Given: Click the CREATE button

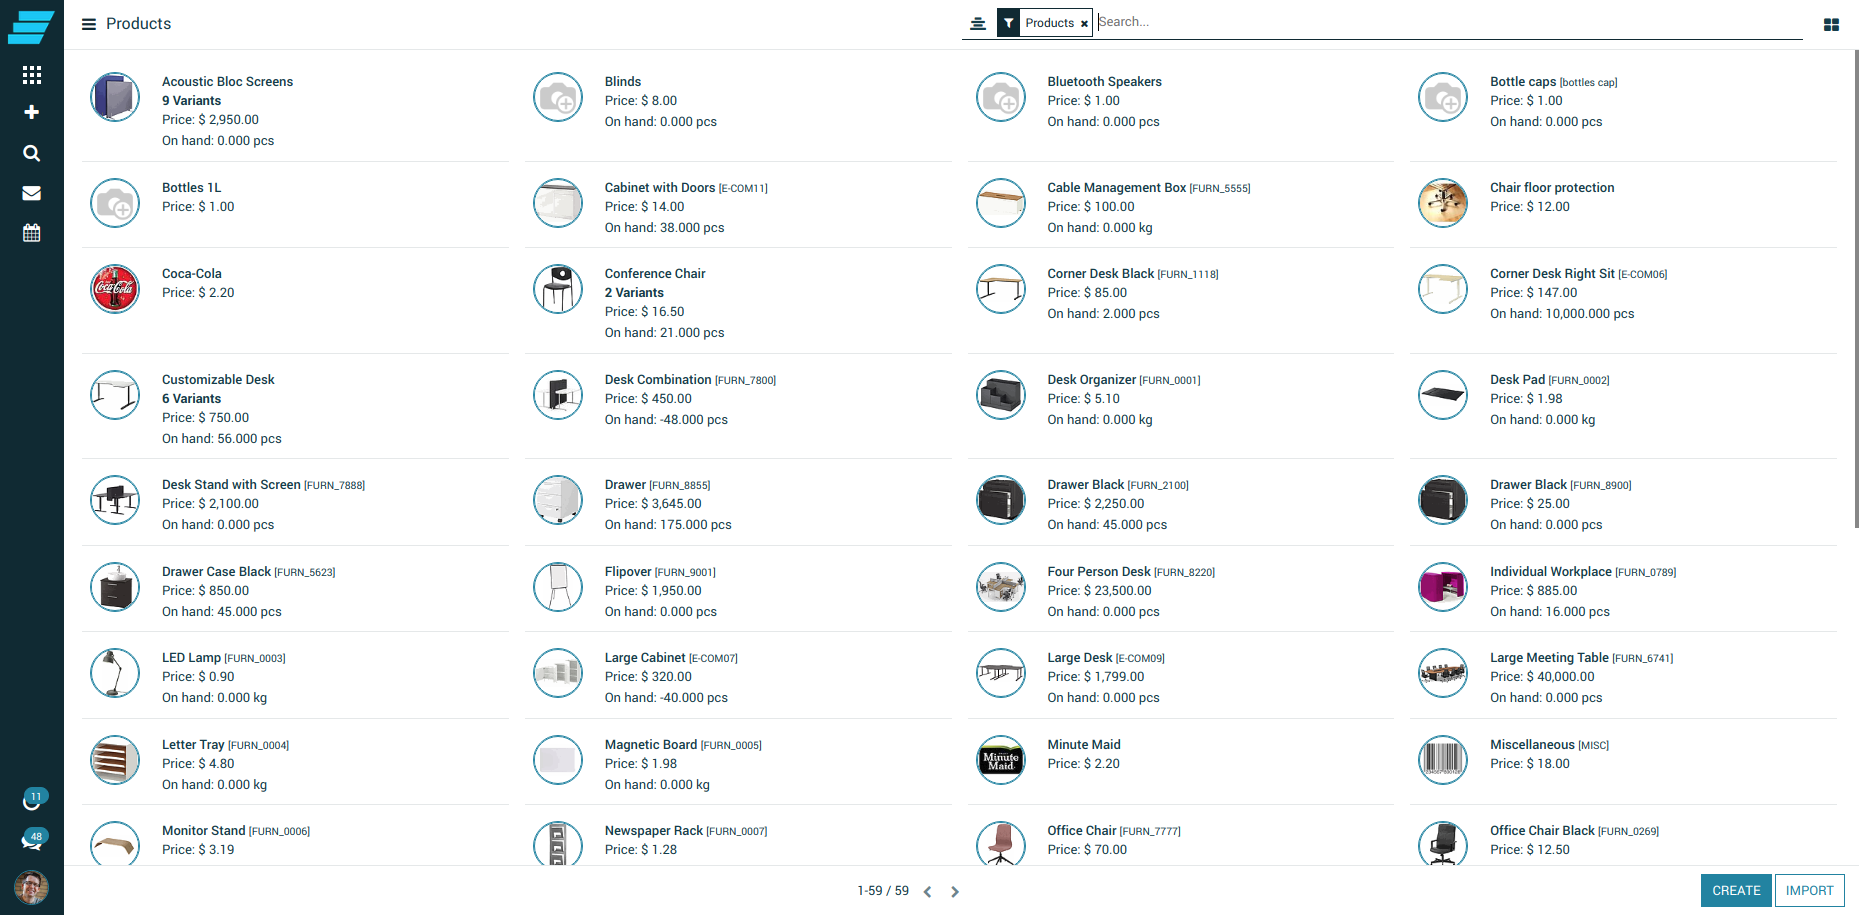Looking at the screenshot, I should click(1735, 890).
